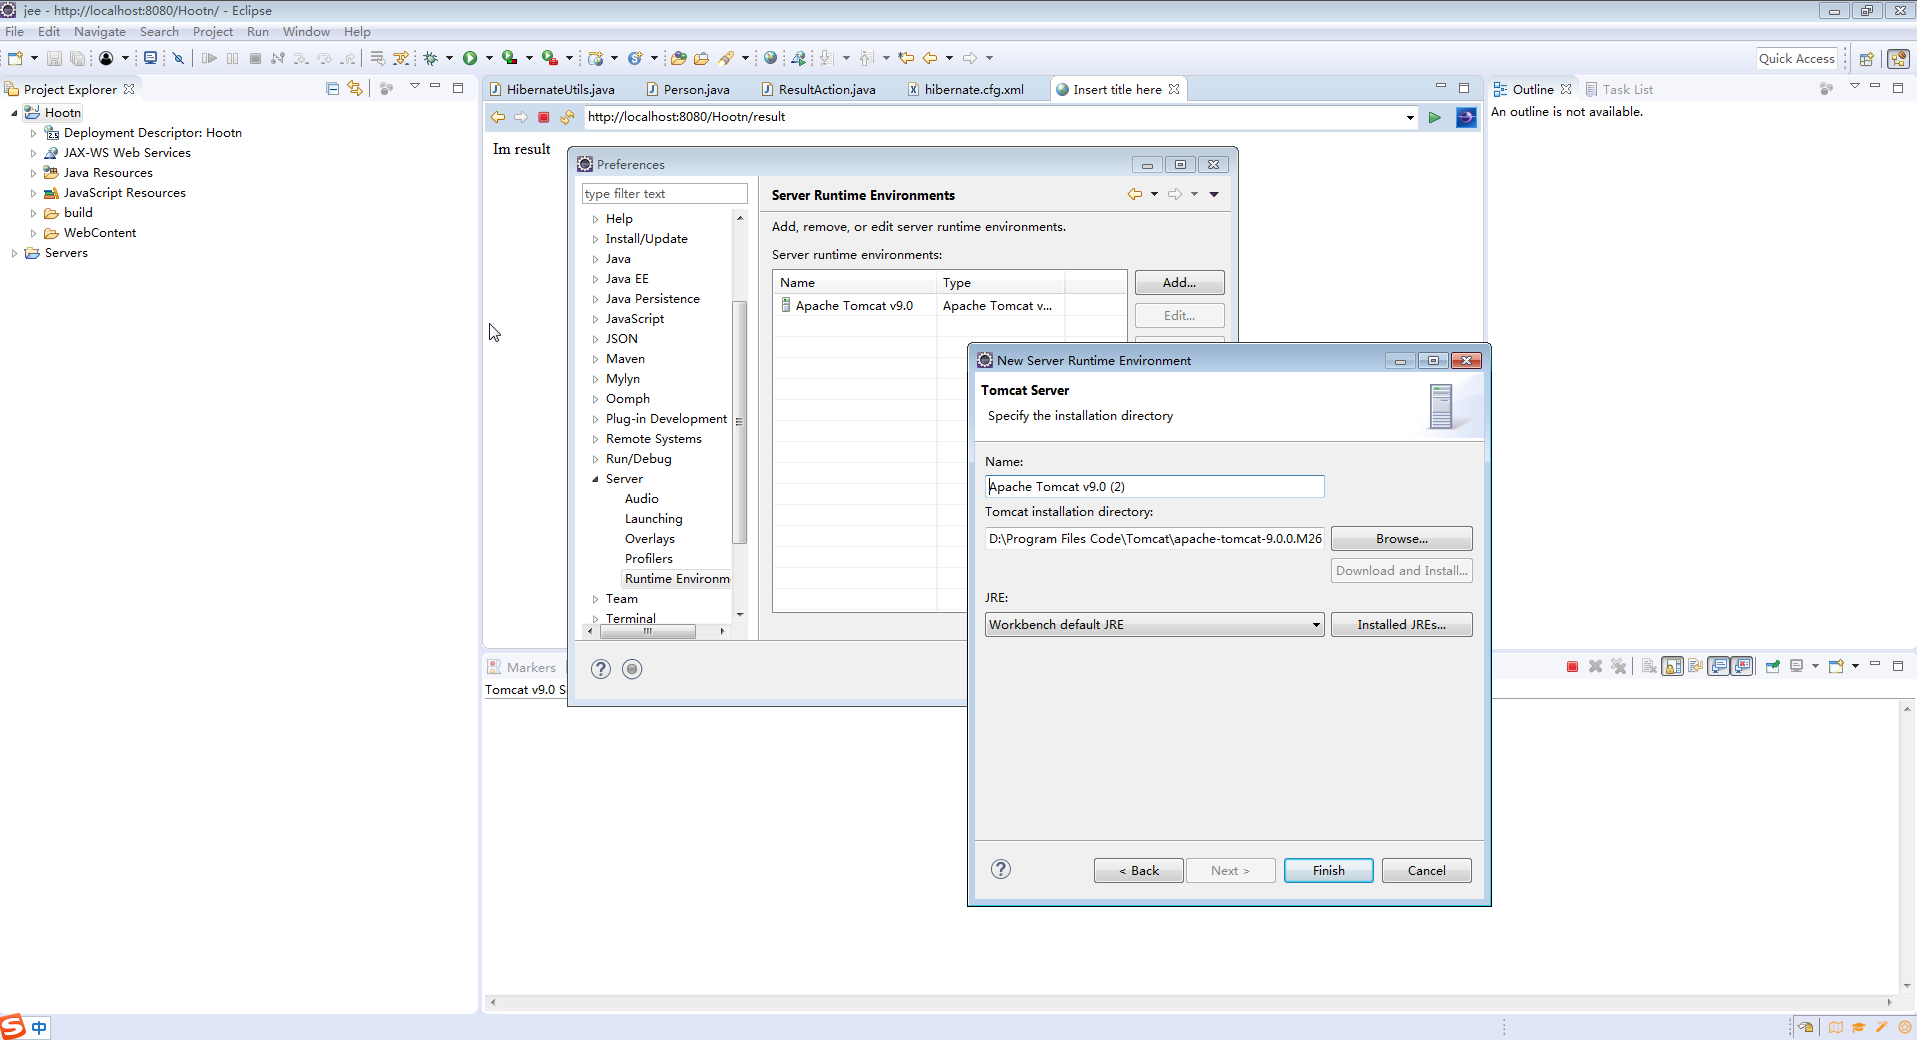Screen dimensions: 1917x1040
Task: Click Pin Console icon
Action: pos(1773,666)
